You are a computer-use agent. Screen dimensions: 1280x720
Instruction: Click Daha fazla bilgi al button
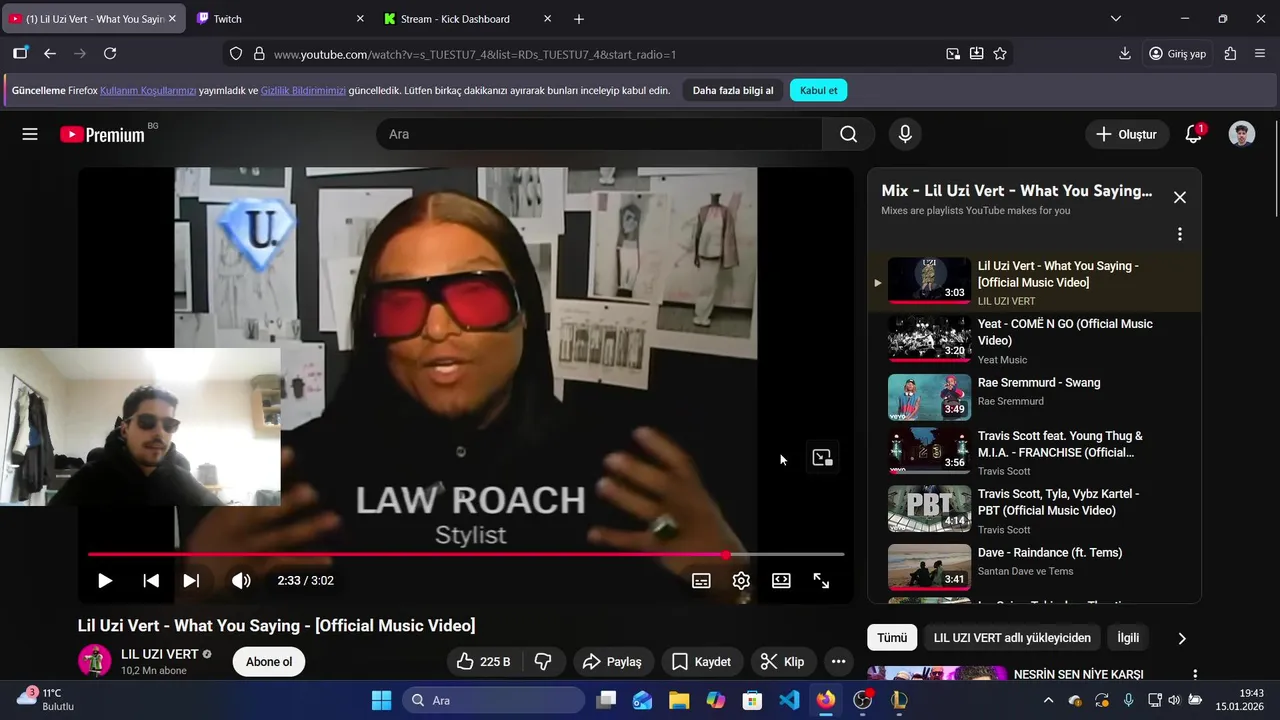[x=733, y=90]
